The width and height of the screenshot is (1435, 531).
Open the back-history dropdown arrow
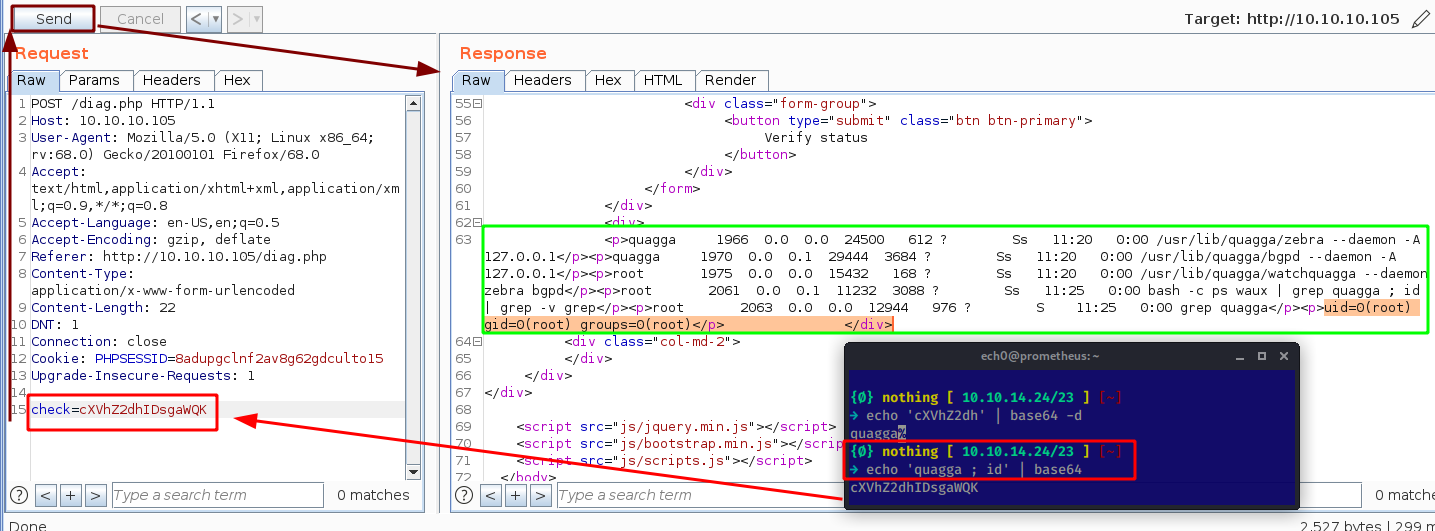[x=215, y=19]
